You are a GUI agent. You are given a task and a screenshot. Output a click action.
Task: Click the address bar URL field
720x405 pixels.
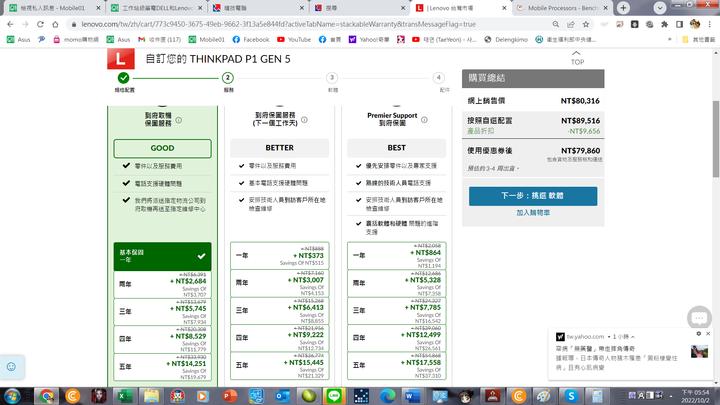click(x=308, y=24)
